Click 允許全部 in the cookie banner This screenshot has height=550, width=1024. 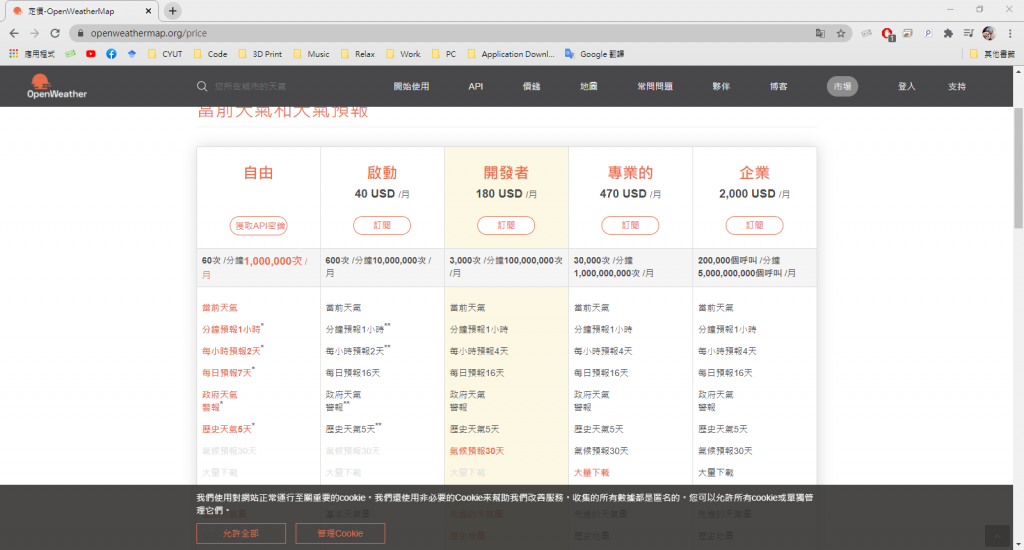point(241,534)
